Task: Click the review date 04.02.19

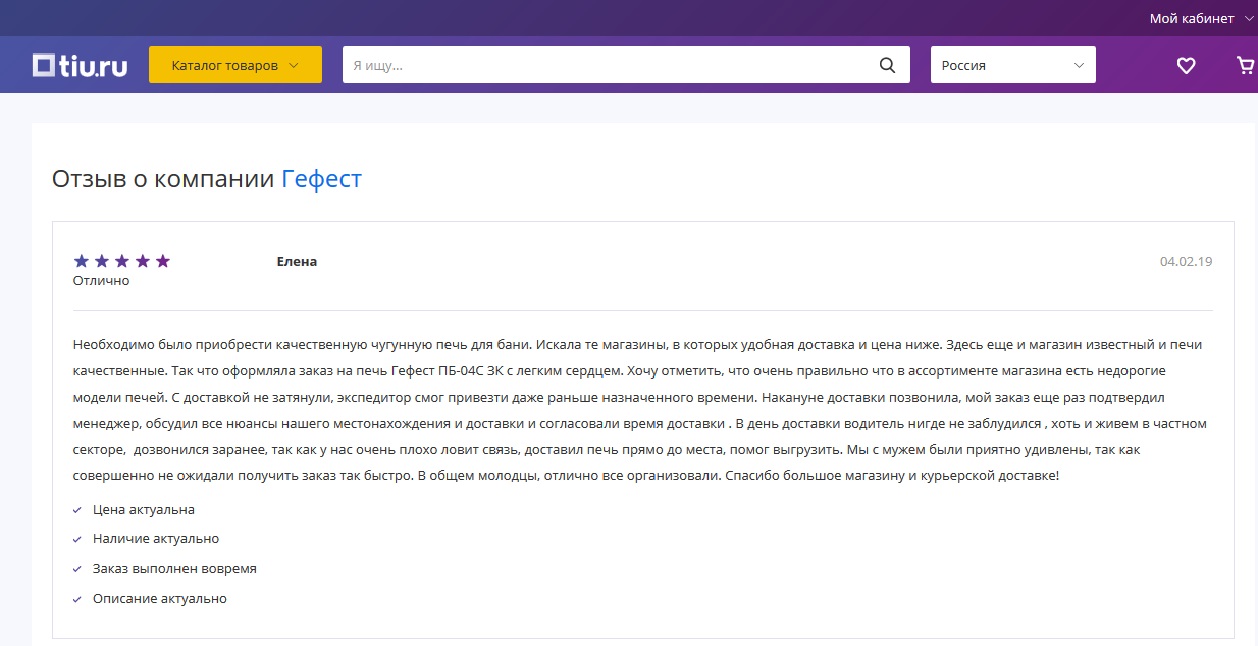Action: 1186,261
